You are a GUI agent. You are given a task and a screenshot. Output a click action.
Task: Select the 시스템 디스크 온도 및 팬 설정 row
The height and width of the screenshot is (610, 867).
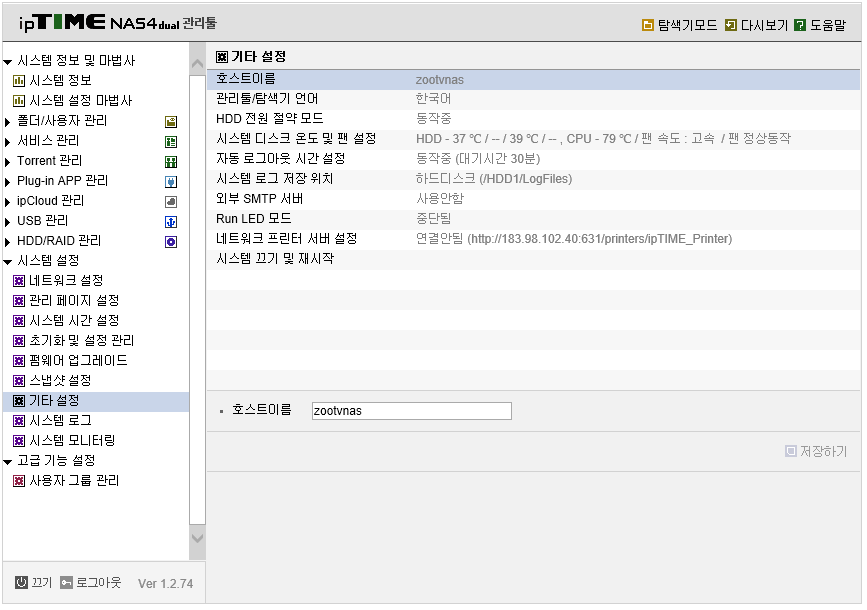tap(534, 138)
